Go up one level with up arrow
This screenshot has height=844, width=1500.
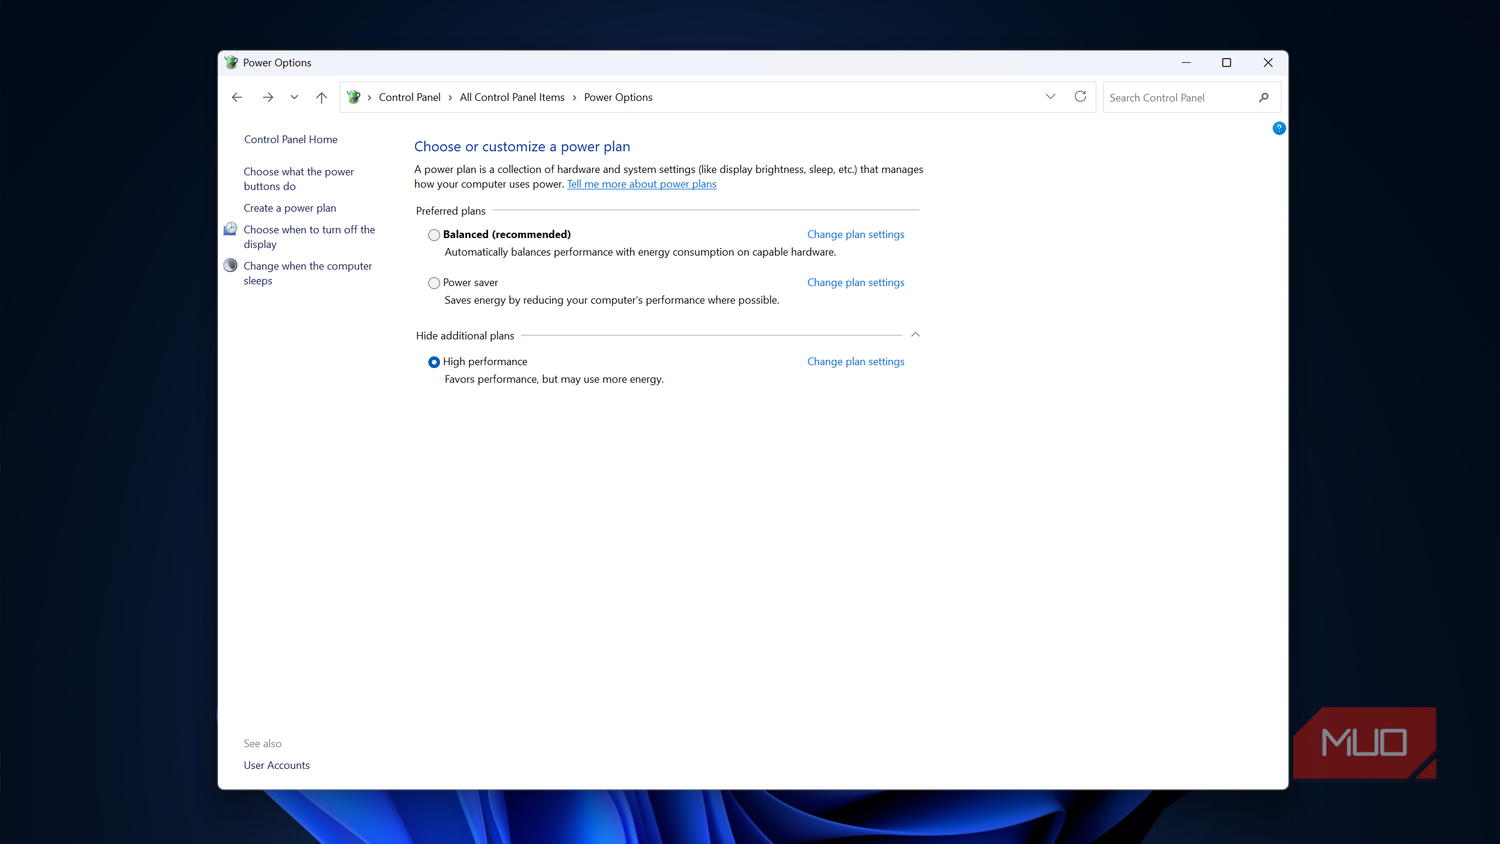[321, 97]
